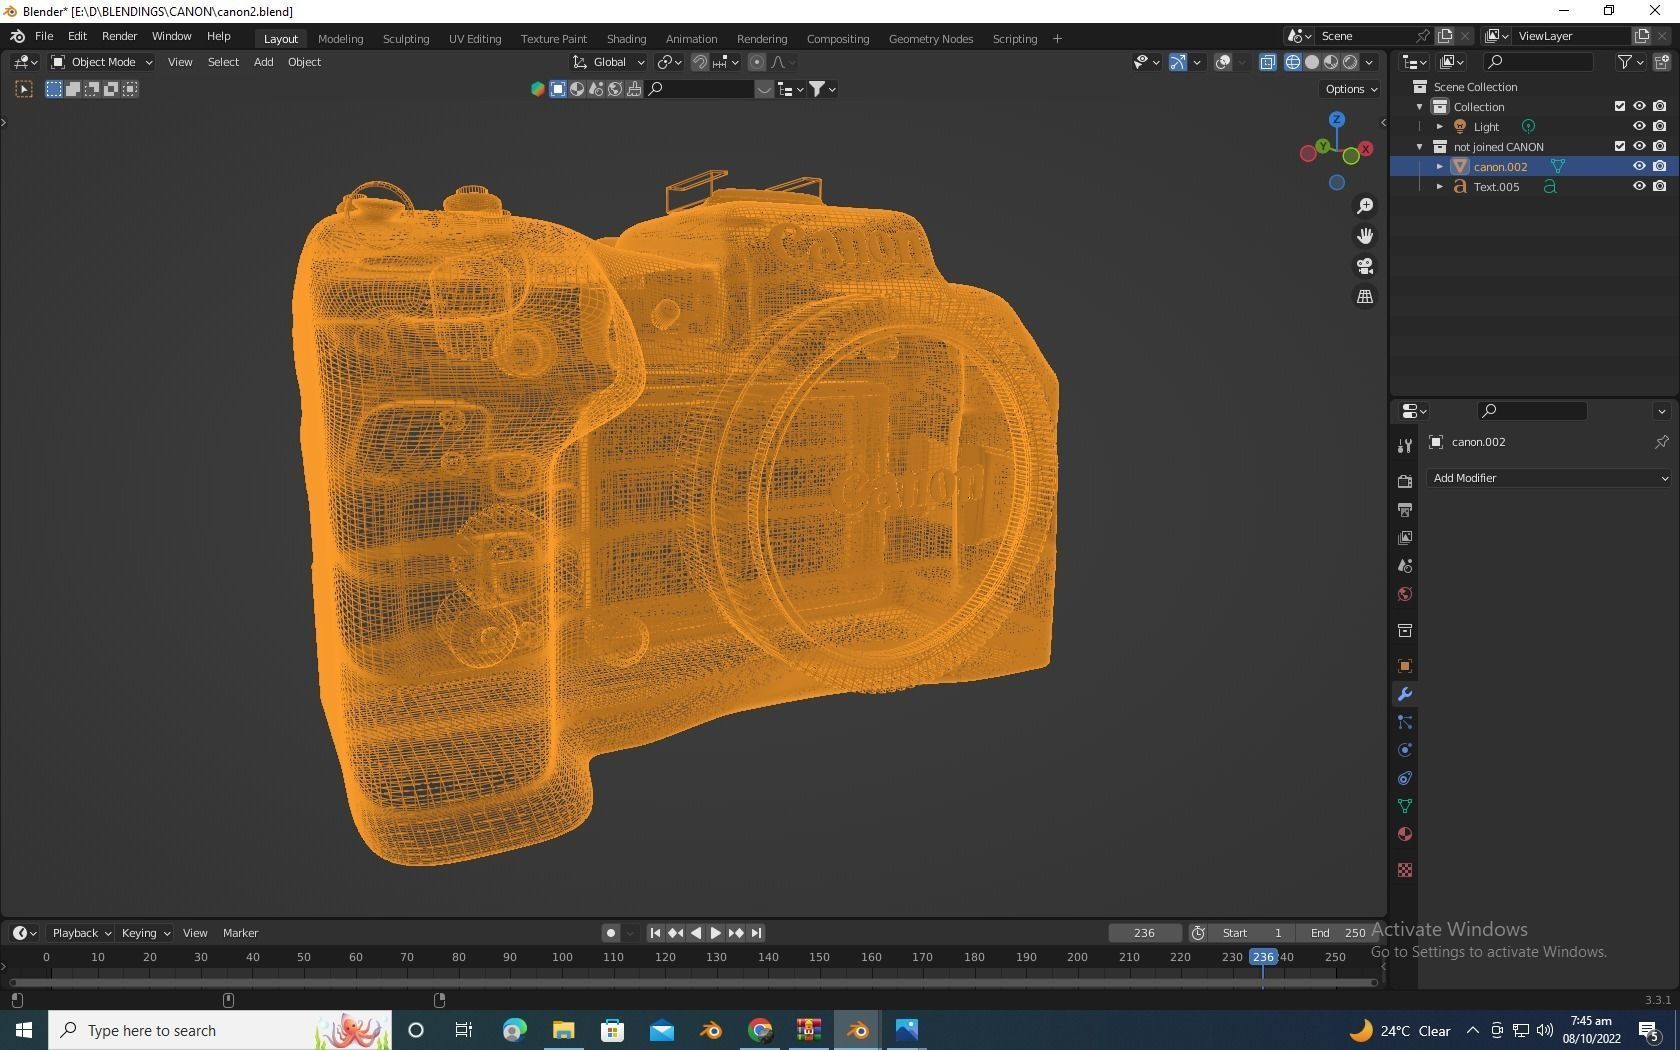Open the Add Modifier dropdown
1680x1050 pixels.
coord(1549,478)
